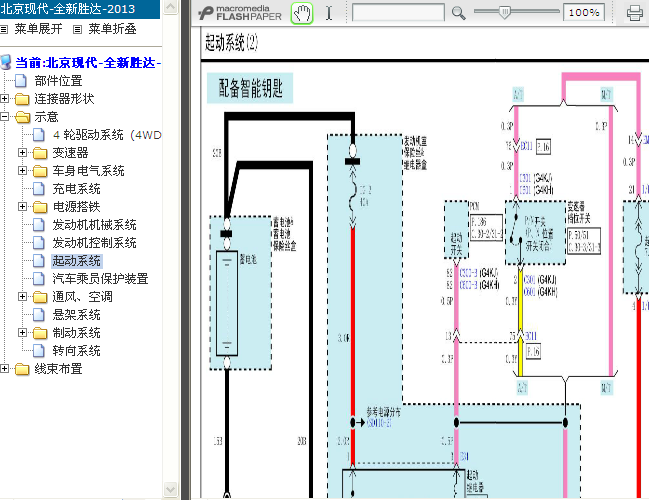Expand the 电源搭铁 tree node
The image size is (649, 500).
pos(22,207)
